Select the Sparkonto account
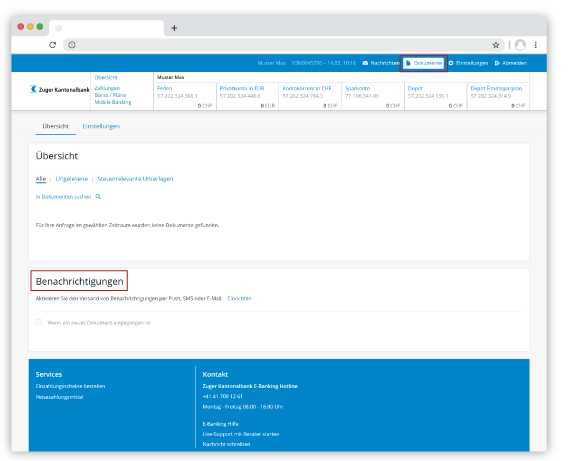The width and height of the screenshot is (574, 461). [x=373, y=96]
